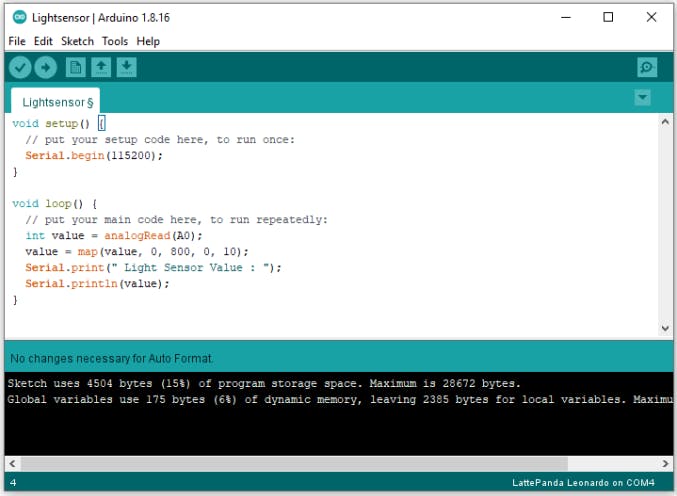Screen dimensions: 677x496
Task: Open the Edit menu
Action: click(x=43, y=41)
